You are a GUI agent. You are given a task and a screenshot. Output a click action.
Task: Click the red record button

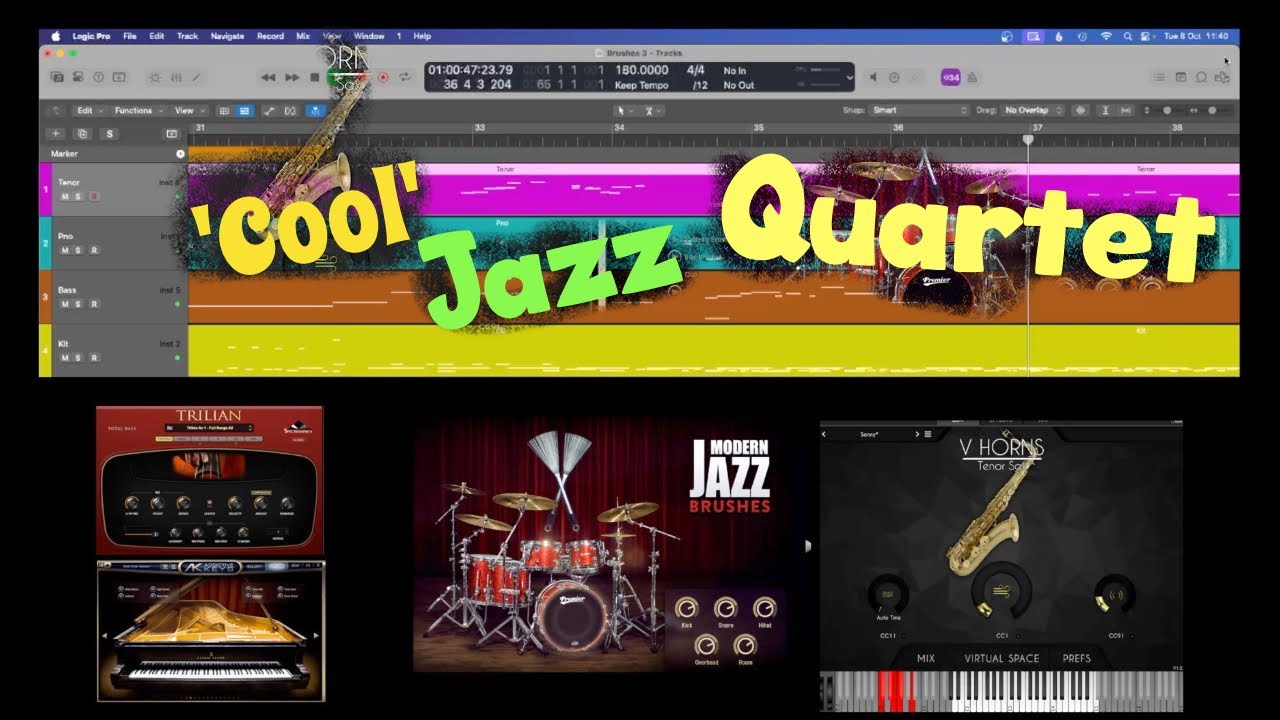click(383, 77)
